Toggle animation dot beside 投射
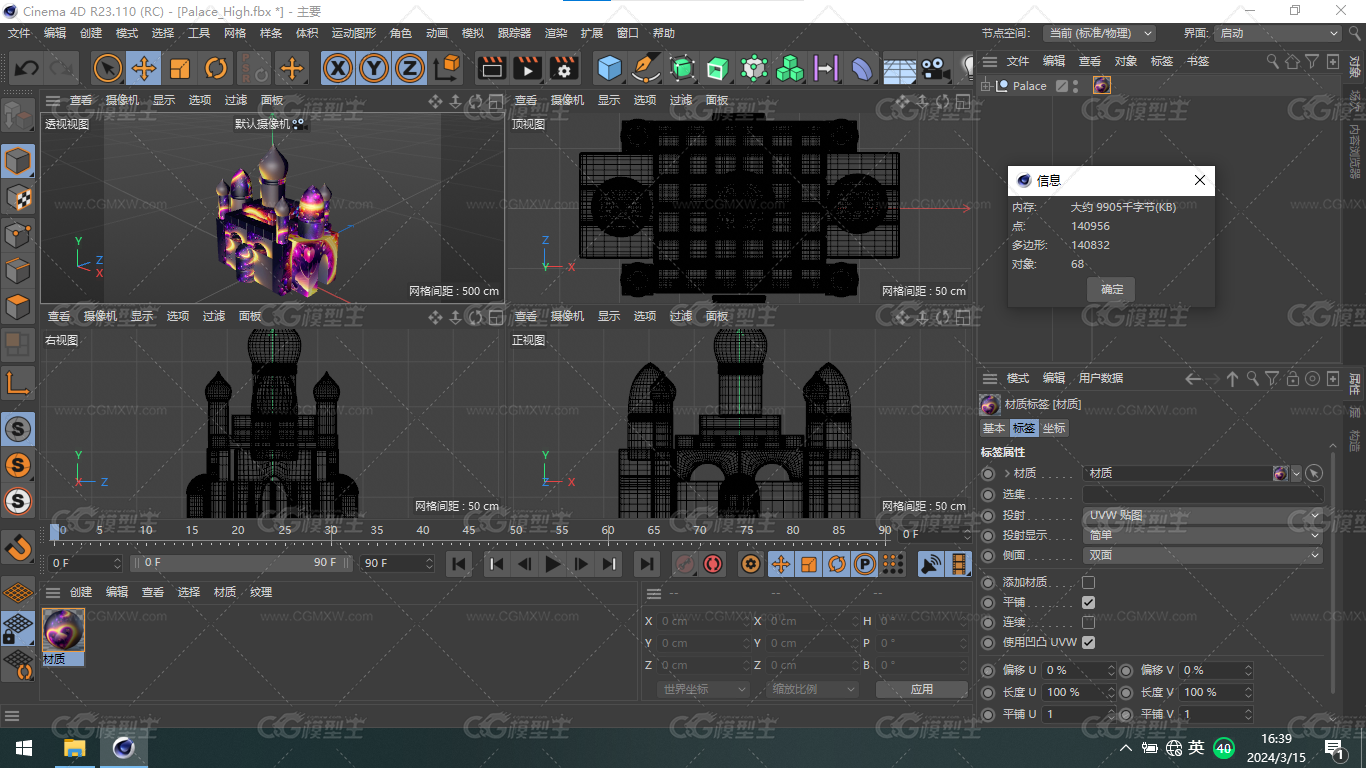The image size is (1366, 768). pyautogui.click(x=988, y=515)
